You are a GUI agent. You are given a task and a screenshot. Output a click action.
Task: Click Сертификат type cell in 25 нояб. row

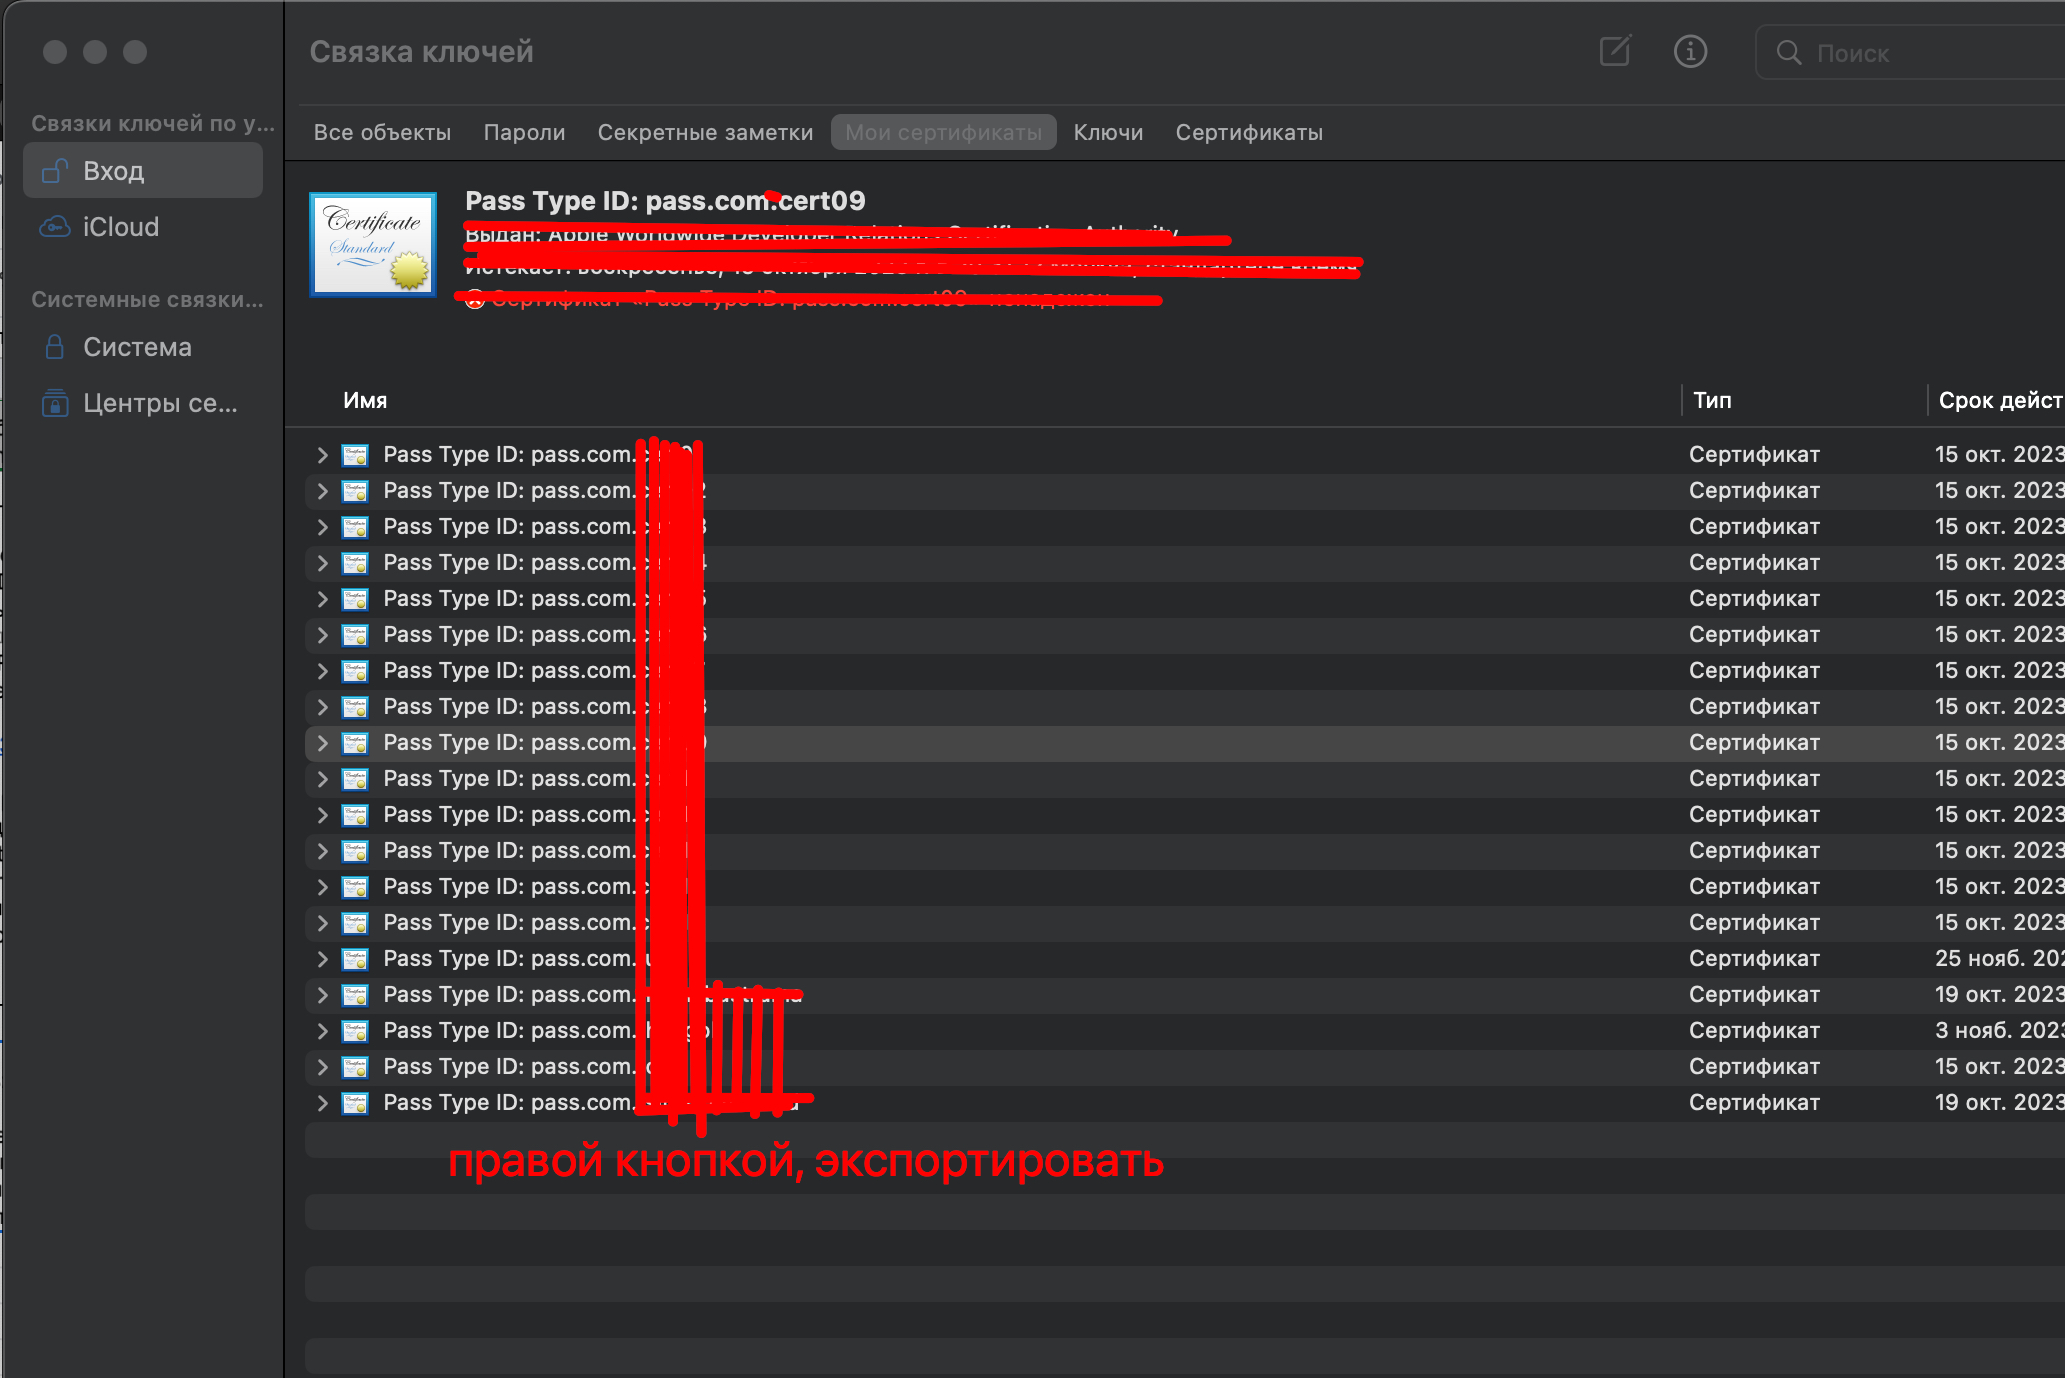pyautogui.click(x=1754, y=959)
